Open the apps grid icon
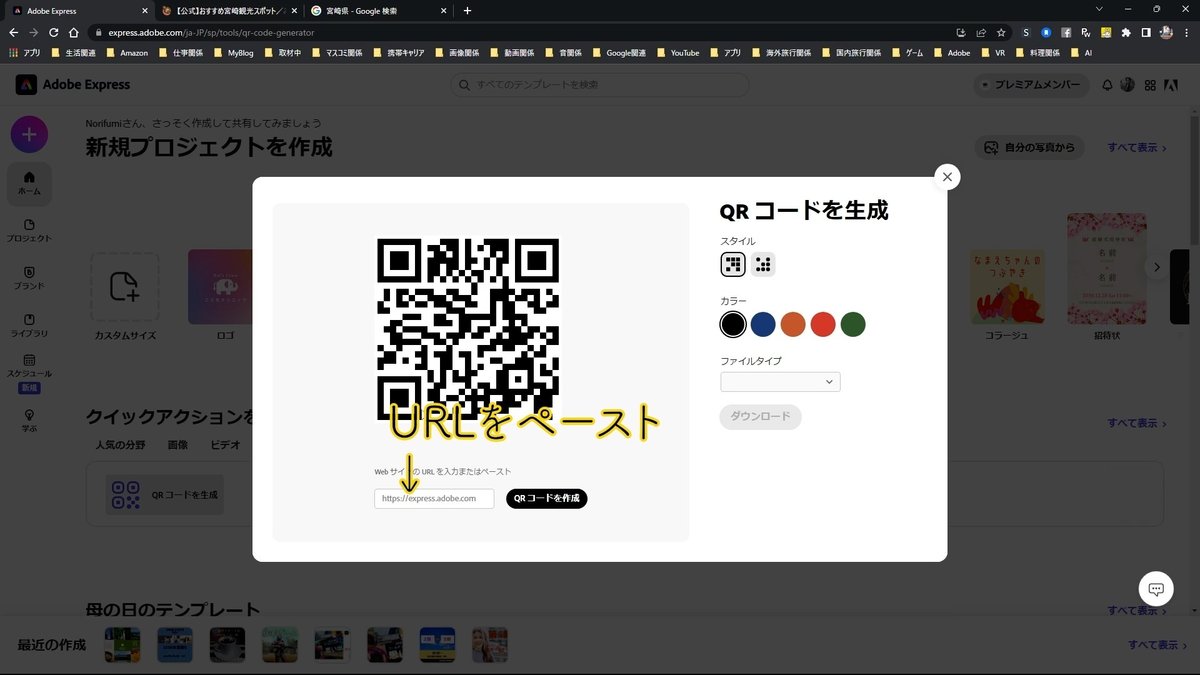The width and height of the screenshot is (1200, 675). click(1150, 85)
